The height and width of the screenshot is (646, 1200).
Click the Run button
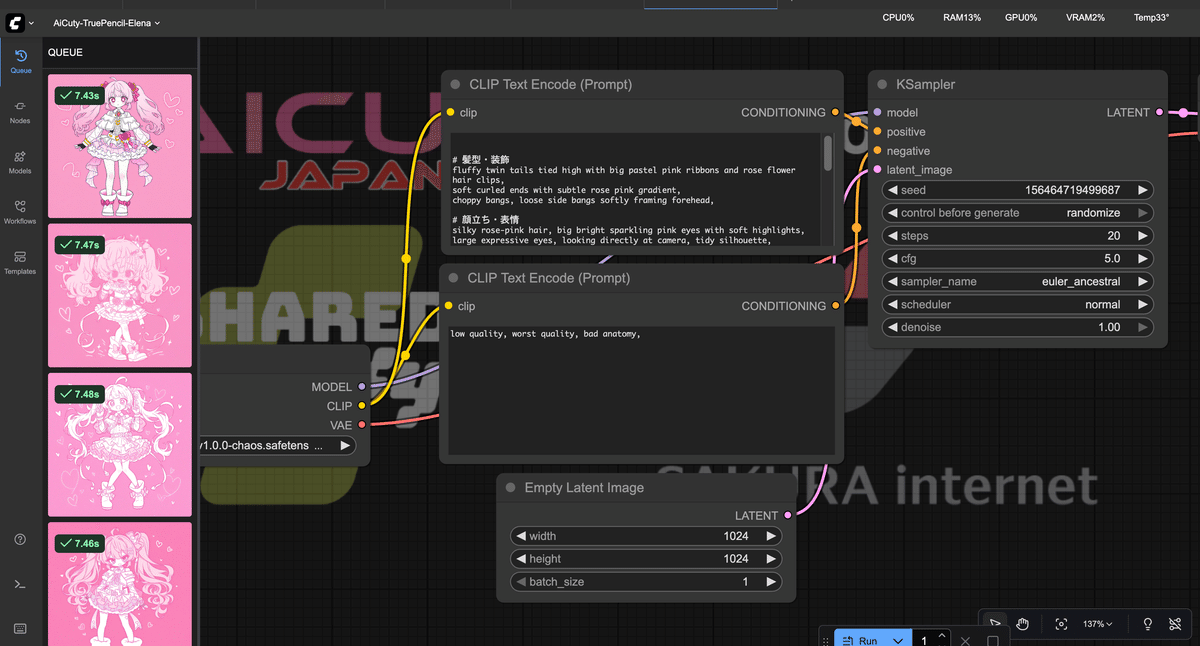tap(861, 640)
